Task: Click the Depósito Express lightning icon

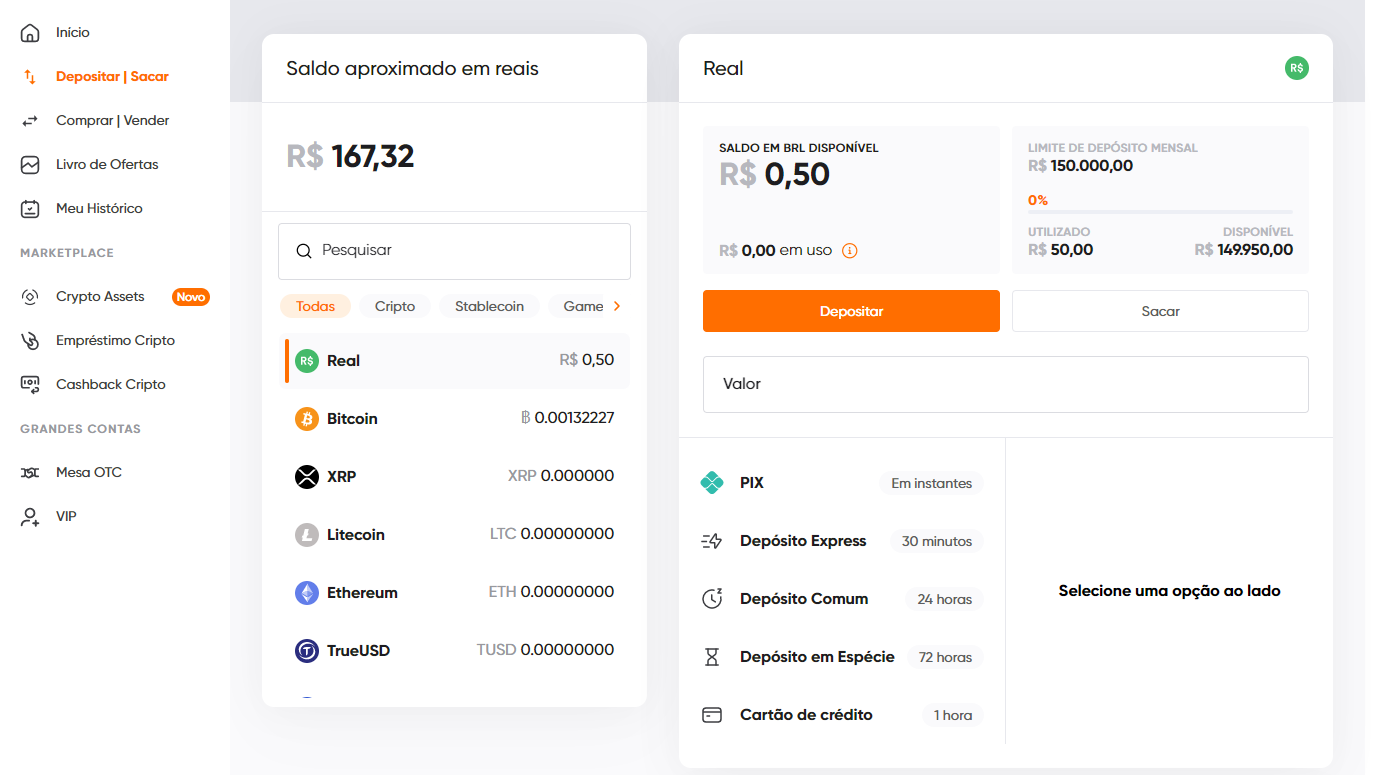Action: tap(712, 541)
